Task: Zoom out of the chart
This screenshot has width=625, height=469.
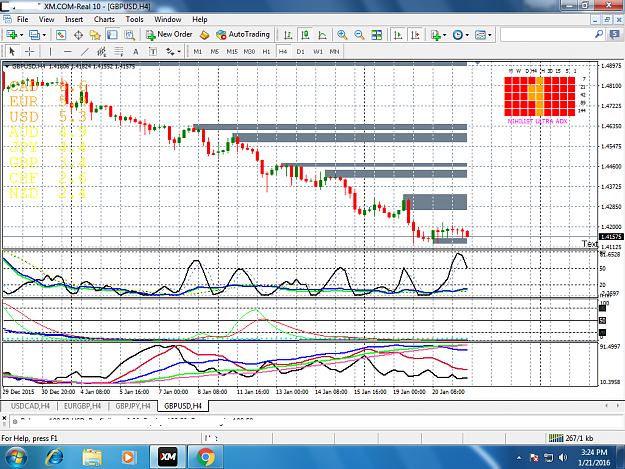Action: 359,35
